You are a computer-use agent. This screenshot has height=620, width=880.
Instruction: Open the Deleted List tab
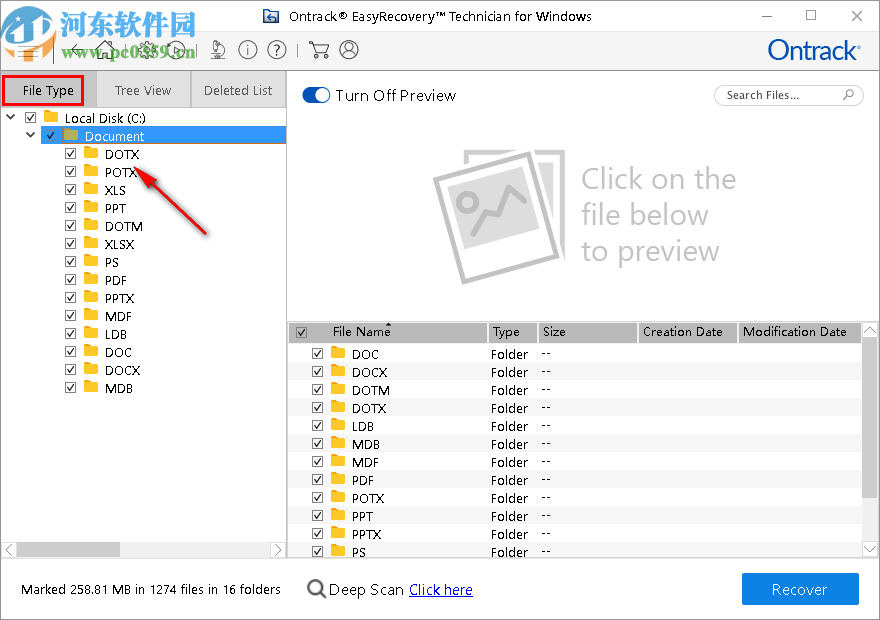pyautogui.click(x=238, y=90)
